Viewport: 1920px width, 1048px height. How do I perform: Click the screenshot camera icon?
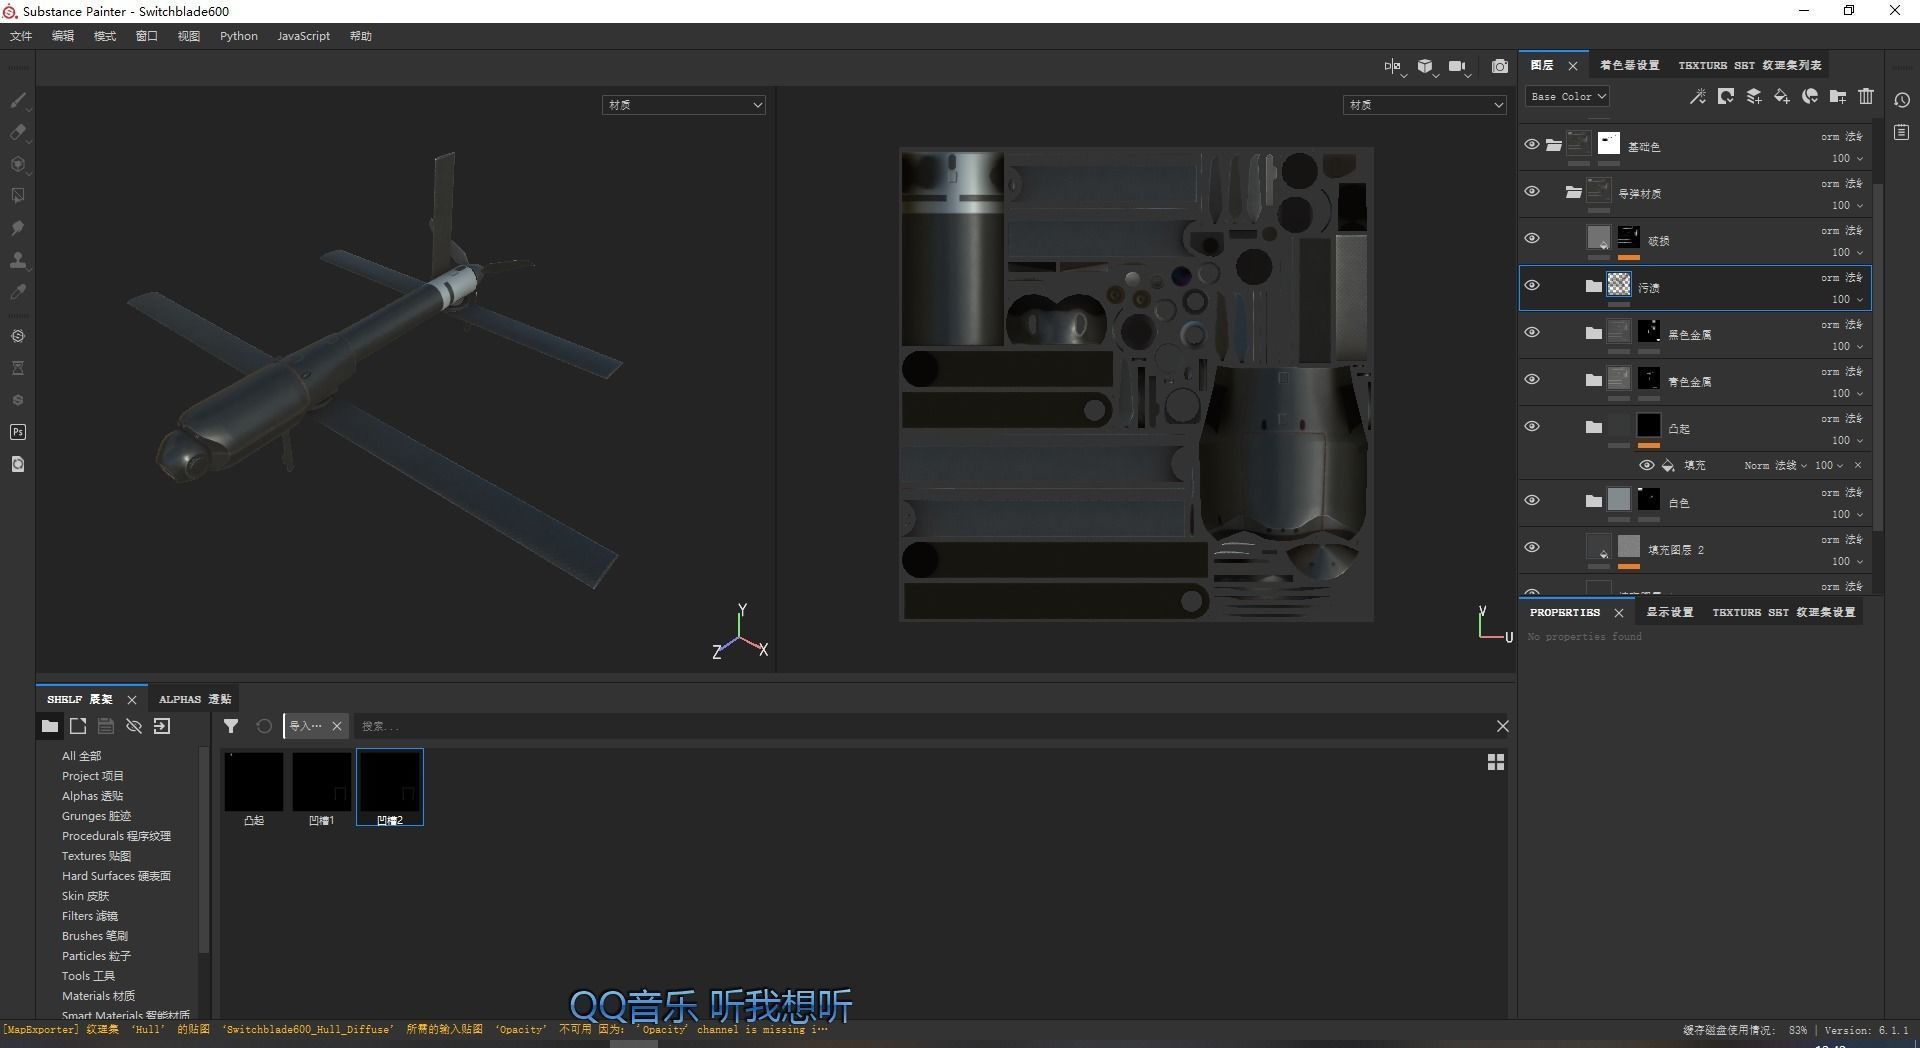coord(1499,66)
